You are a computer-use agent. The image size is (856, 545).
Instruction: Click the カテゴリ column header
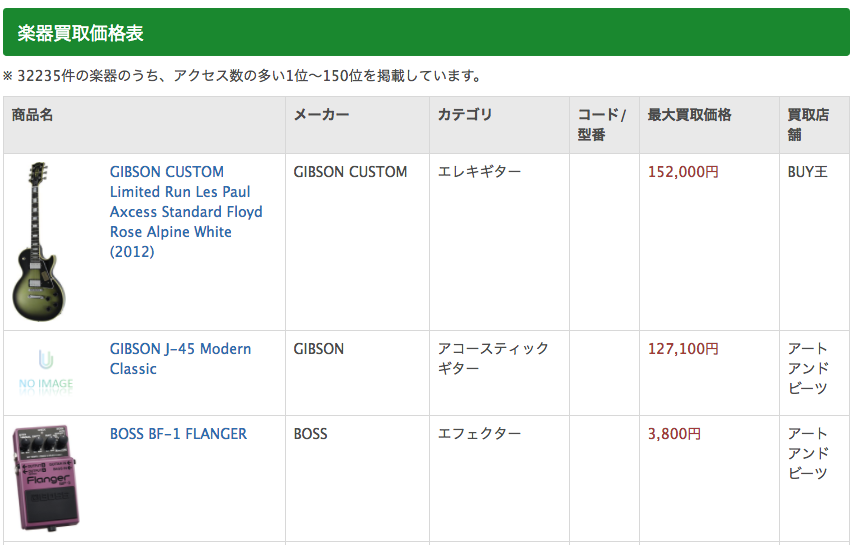coord(465,115)
